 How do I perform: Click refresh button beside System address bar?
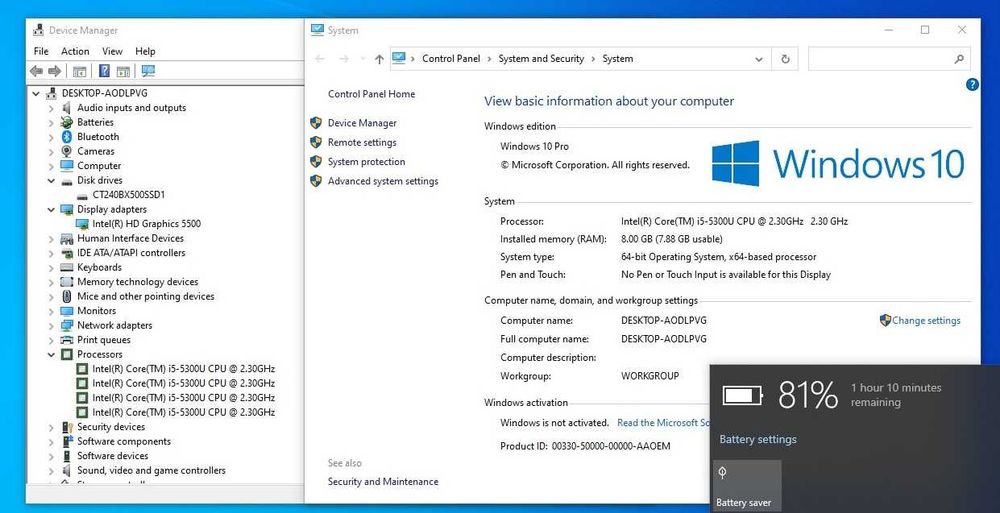pos(785,59)
